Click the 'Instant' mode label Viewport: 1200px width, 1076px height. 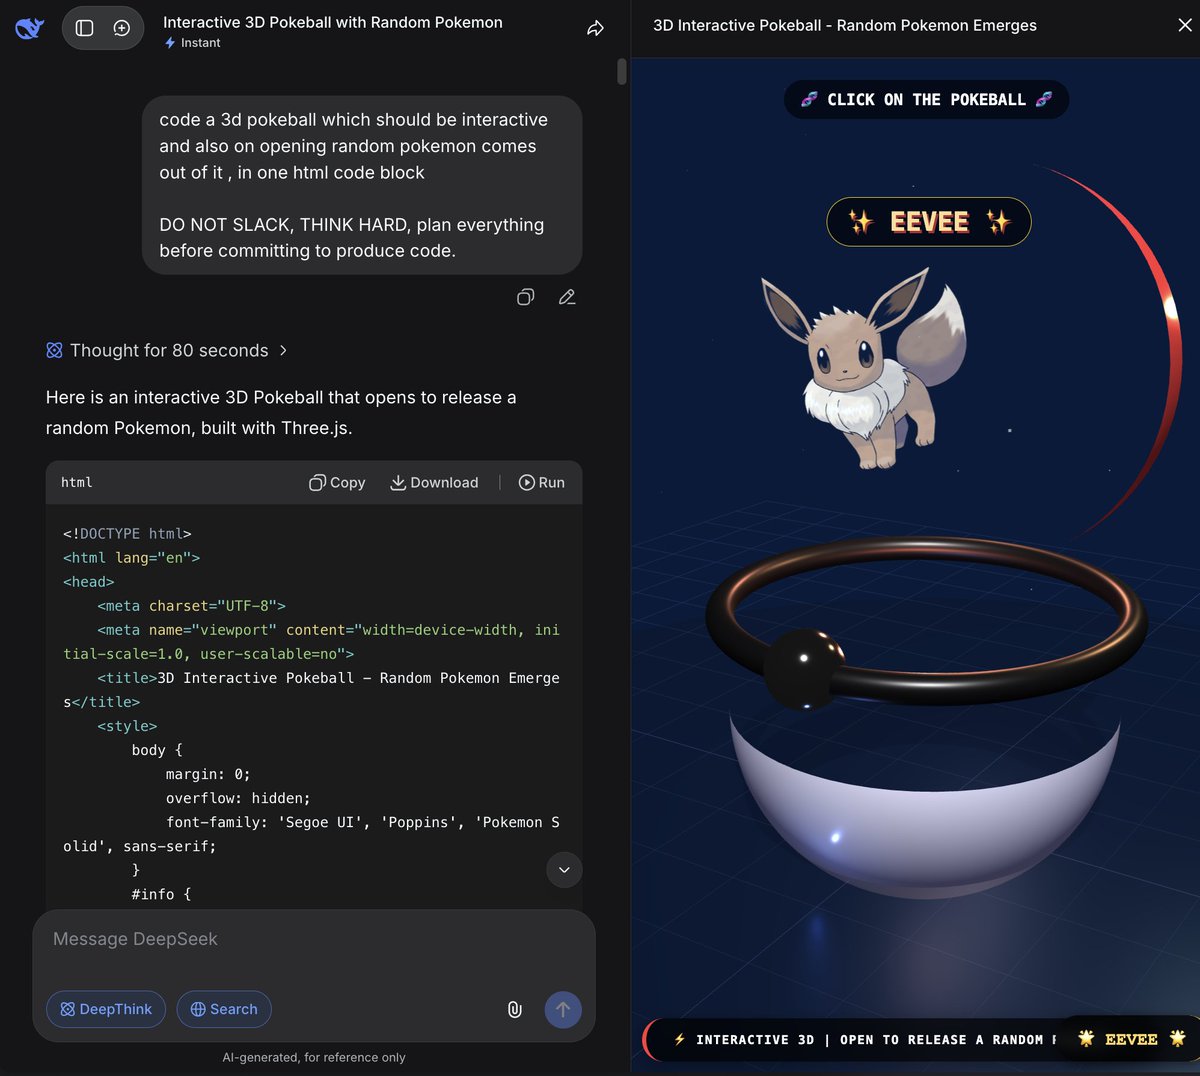coord(192,43)
